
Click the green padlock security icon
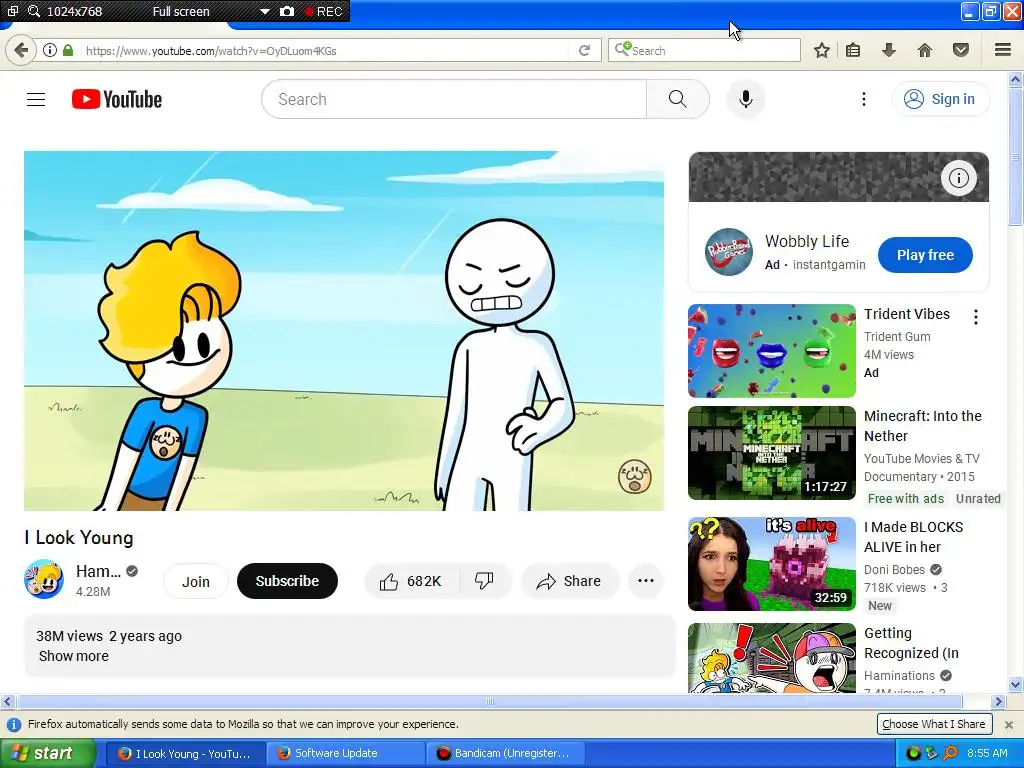point(68,50)
